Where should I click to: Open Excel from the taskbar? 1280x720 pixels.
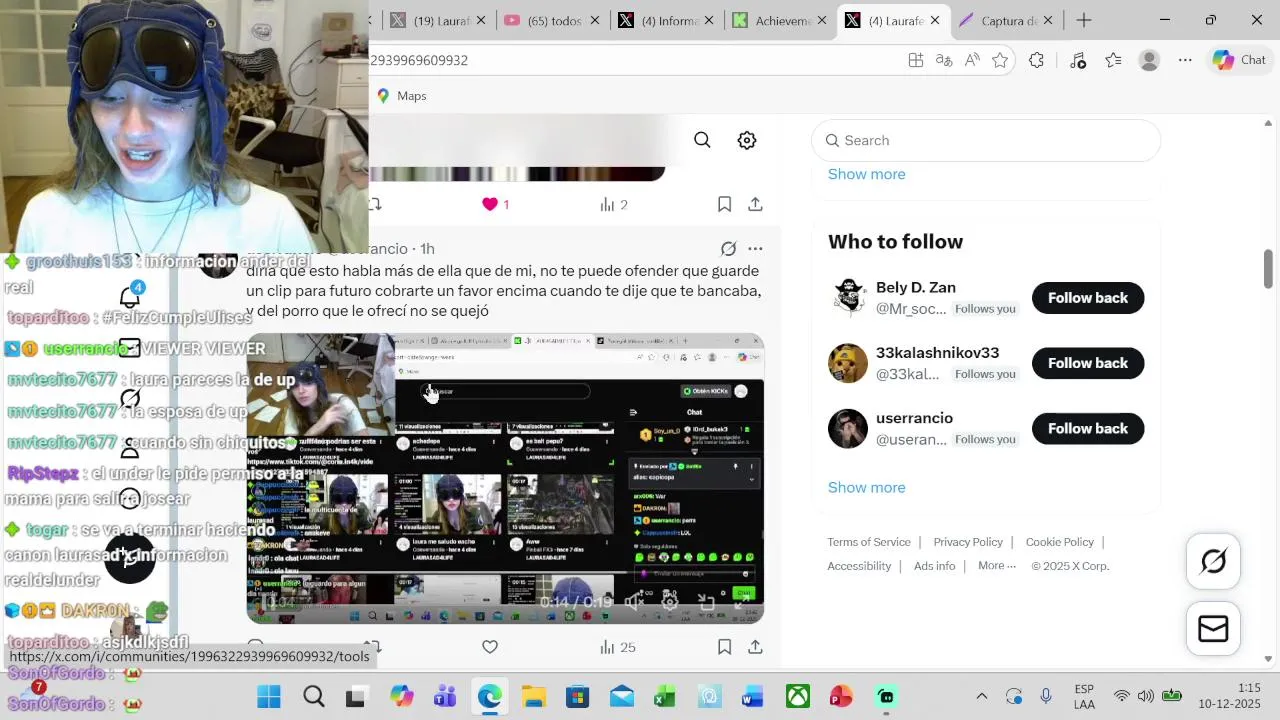coord(665,697)
